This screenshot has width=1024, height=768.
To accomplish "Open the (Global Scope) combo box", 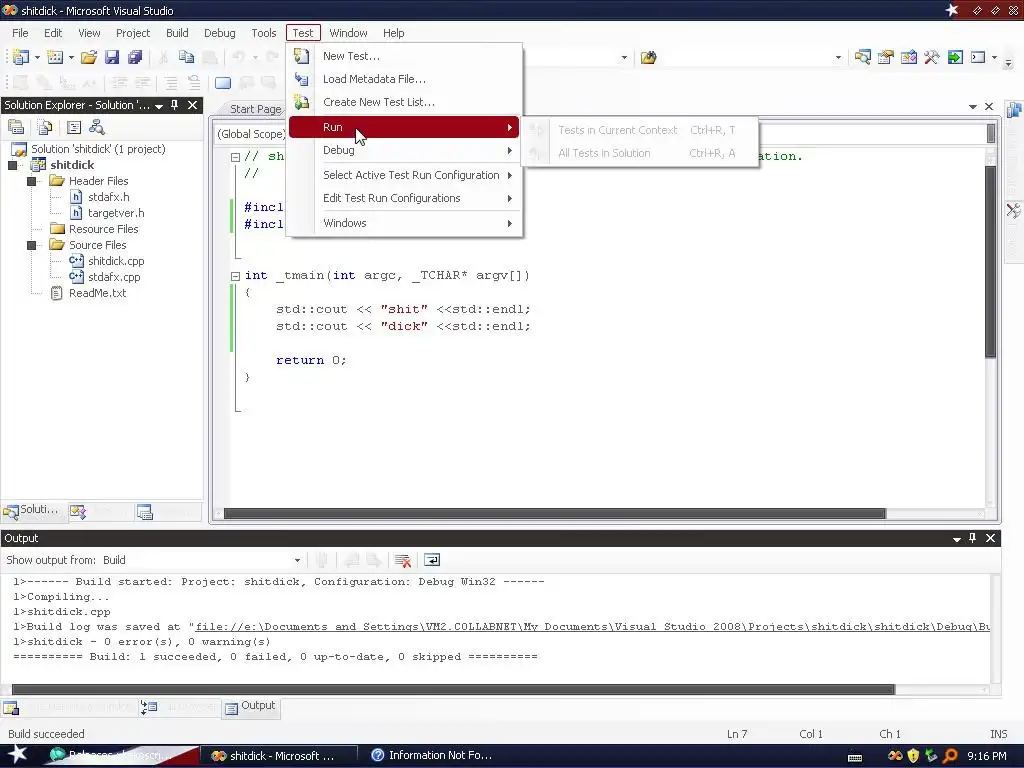I will (251, 134).
